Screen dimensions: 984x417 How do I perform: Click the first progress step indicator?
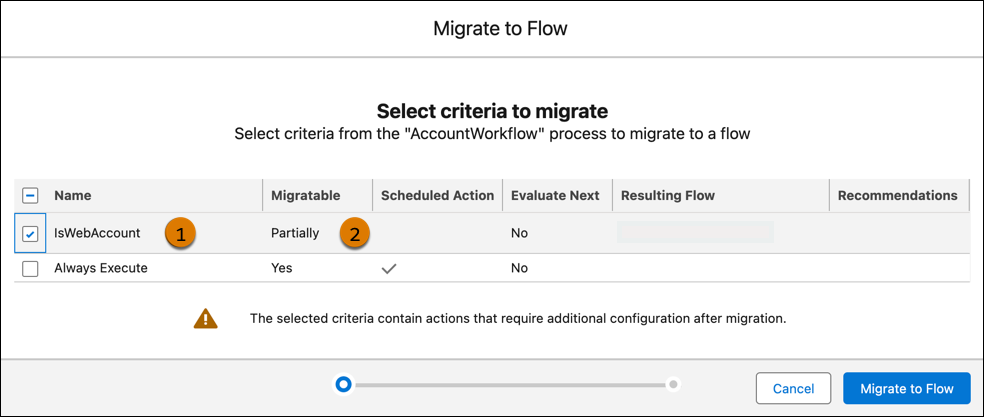coord(343,384)
